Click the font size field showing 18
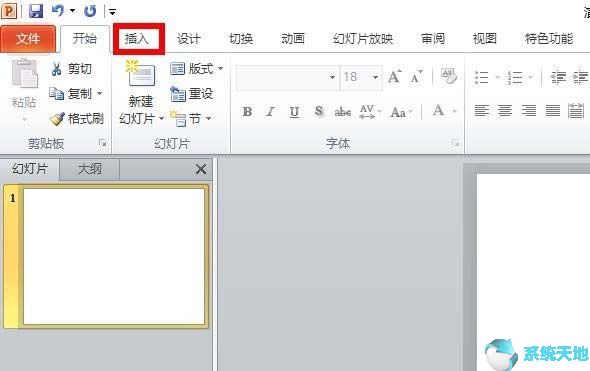Screen dimensions: 590x371 tap(355, 77)
